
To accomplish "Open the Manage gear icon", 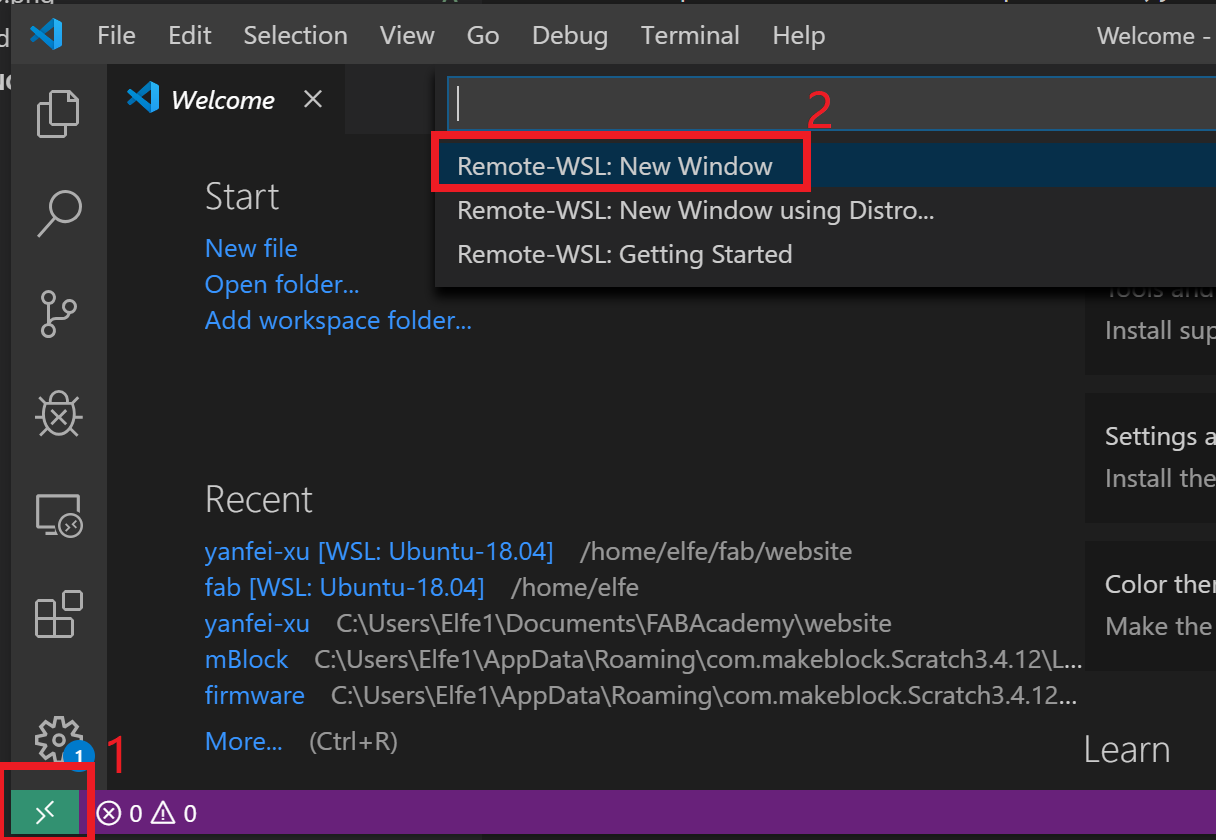I will click(58, 740).
